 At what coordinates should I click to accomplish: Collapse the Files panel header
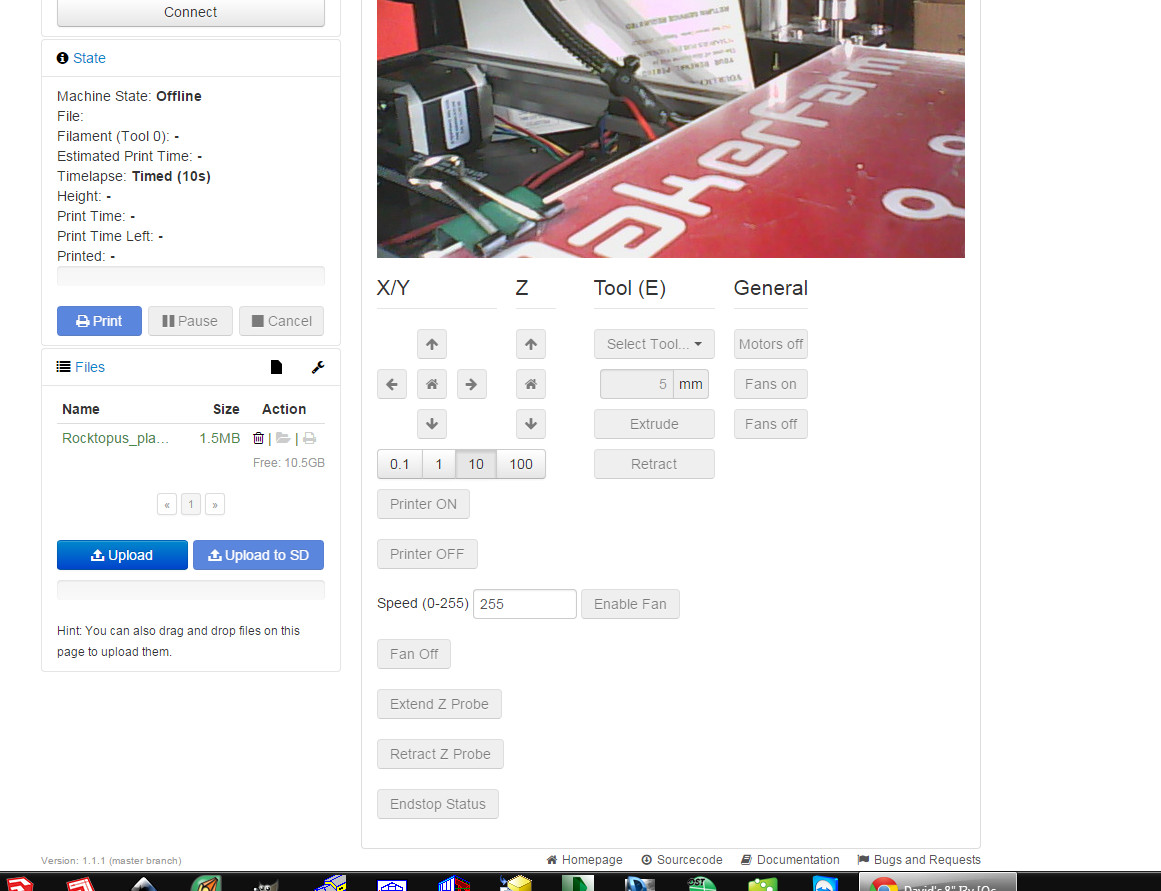coord(90,367)
